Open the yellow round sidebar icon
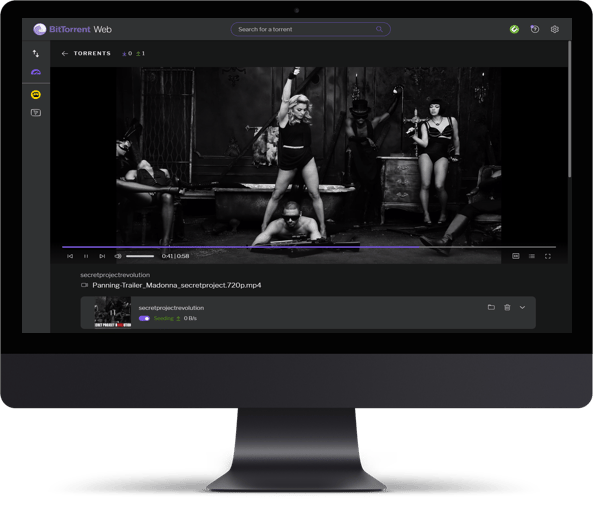This screenshot has height=506, width=593. pyautogui.click(x=36, y=94)
